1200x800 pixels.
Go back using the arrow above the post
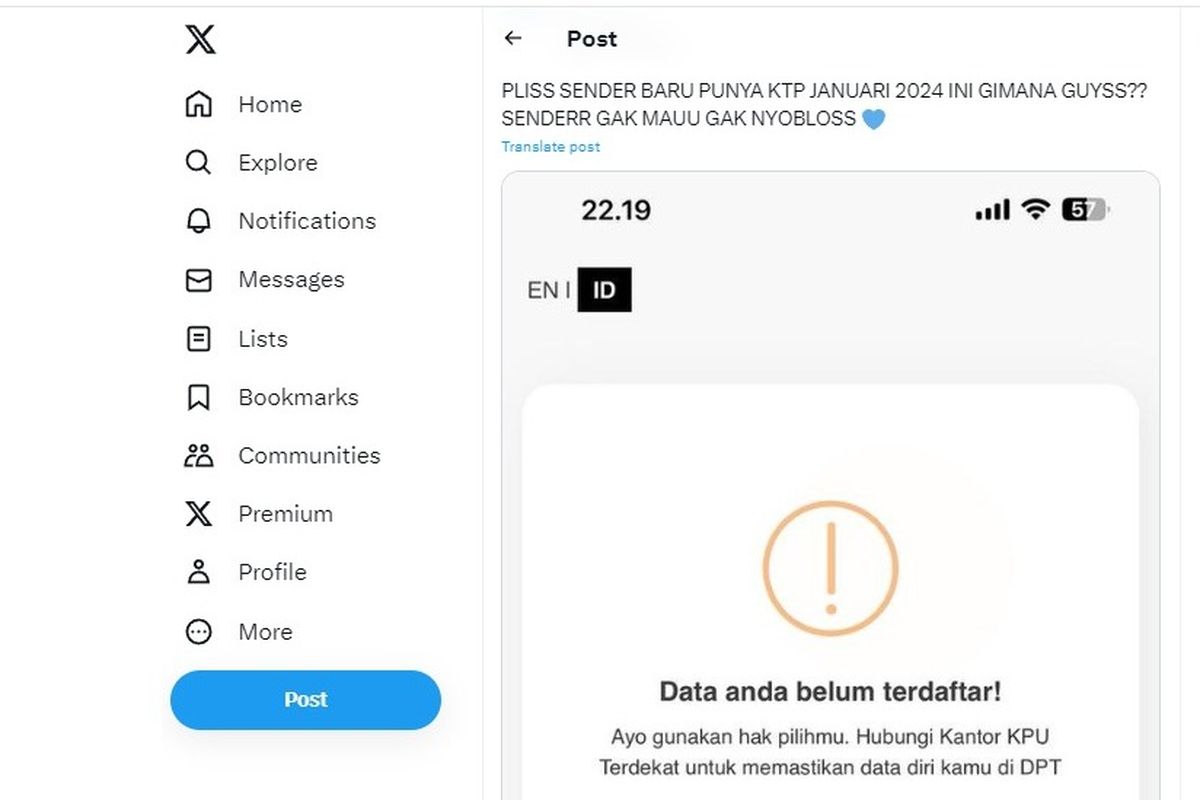(x=513, y=38)
